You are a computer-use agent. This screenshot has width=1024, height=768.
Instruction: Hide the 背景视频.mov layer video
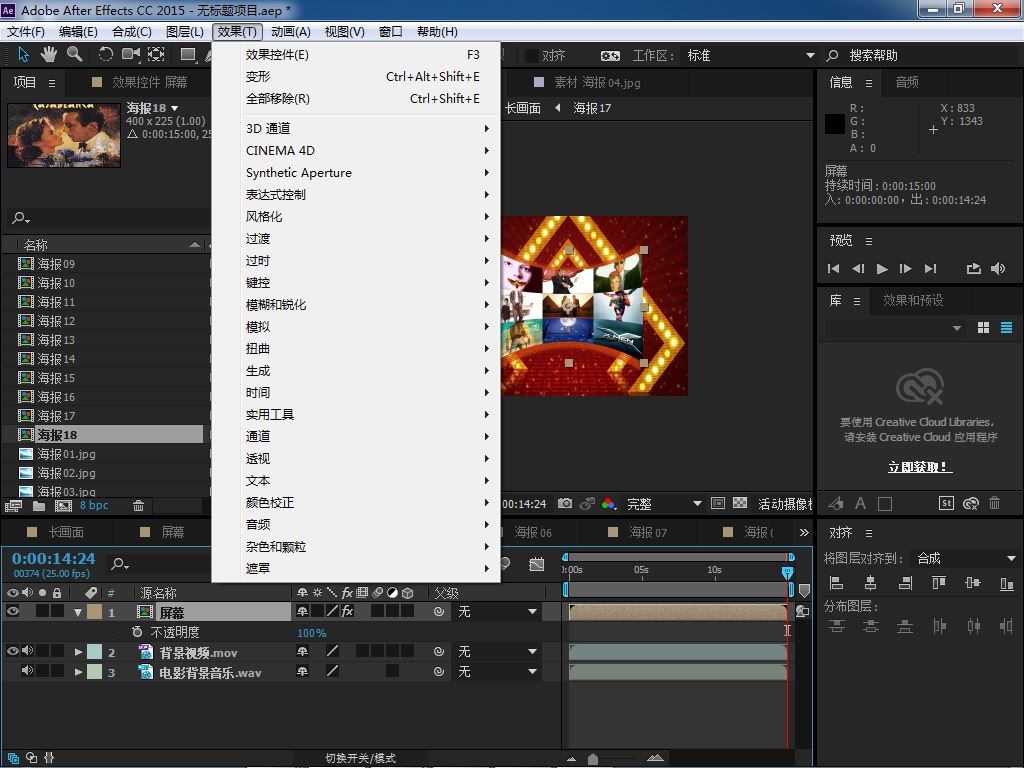click(12, 651)
